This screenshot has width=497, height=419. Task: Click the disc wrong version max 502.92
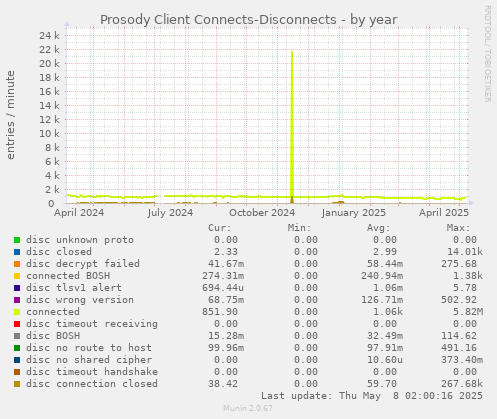(459, 300)
